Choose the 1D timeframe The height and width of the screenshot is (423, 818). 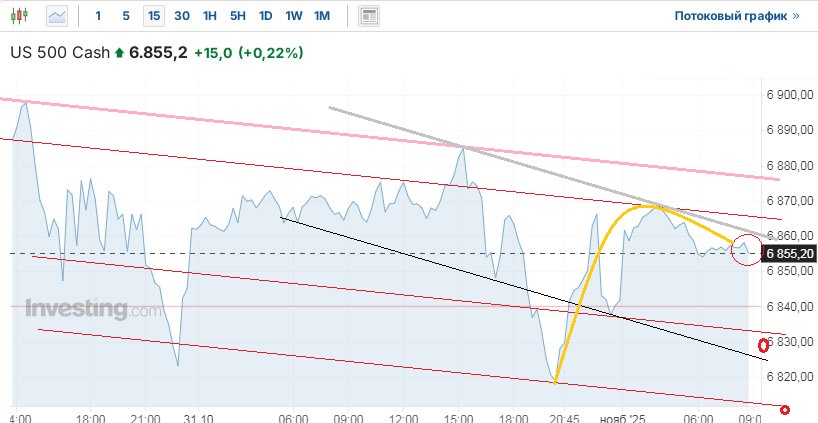click(x=265, y=16)
